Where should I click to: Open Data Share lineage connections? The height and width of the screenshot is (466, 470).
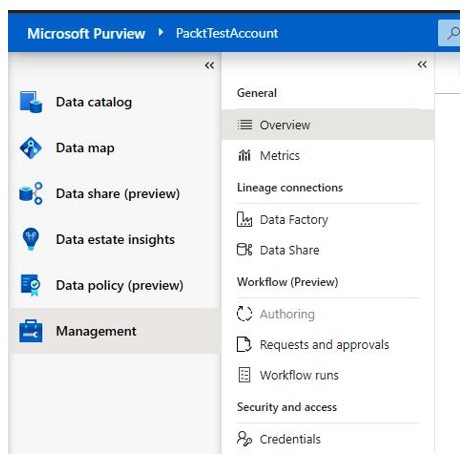coord(328,250)
